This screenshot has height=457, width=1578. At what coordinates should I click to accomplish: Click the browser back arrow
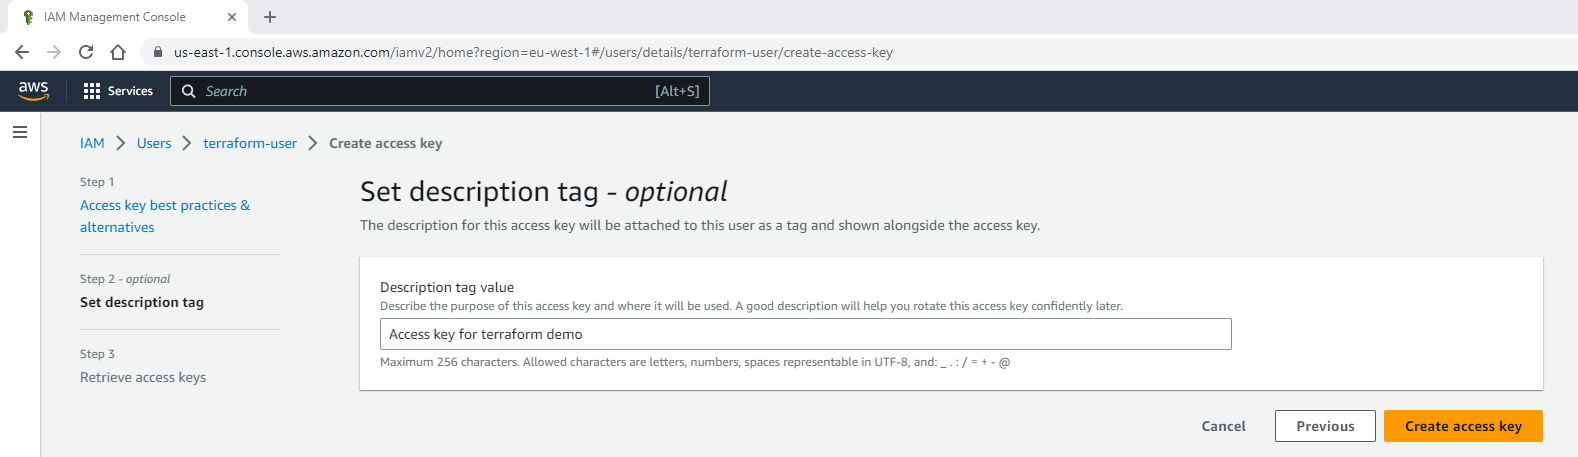(22, 52)
